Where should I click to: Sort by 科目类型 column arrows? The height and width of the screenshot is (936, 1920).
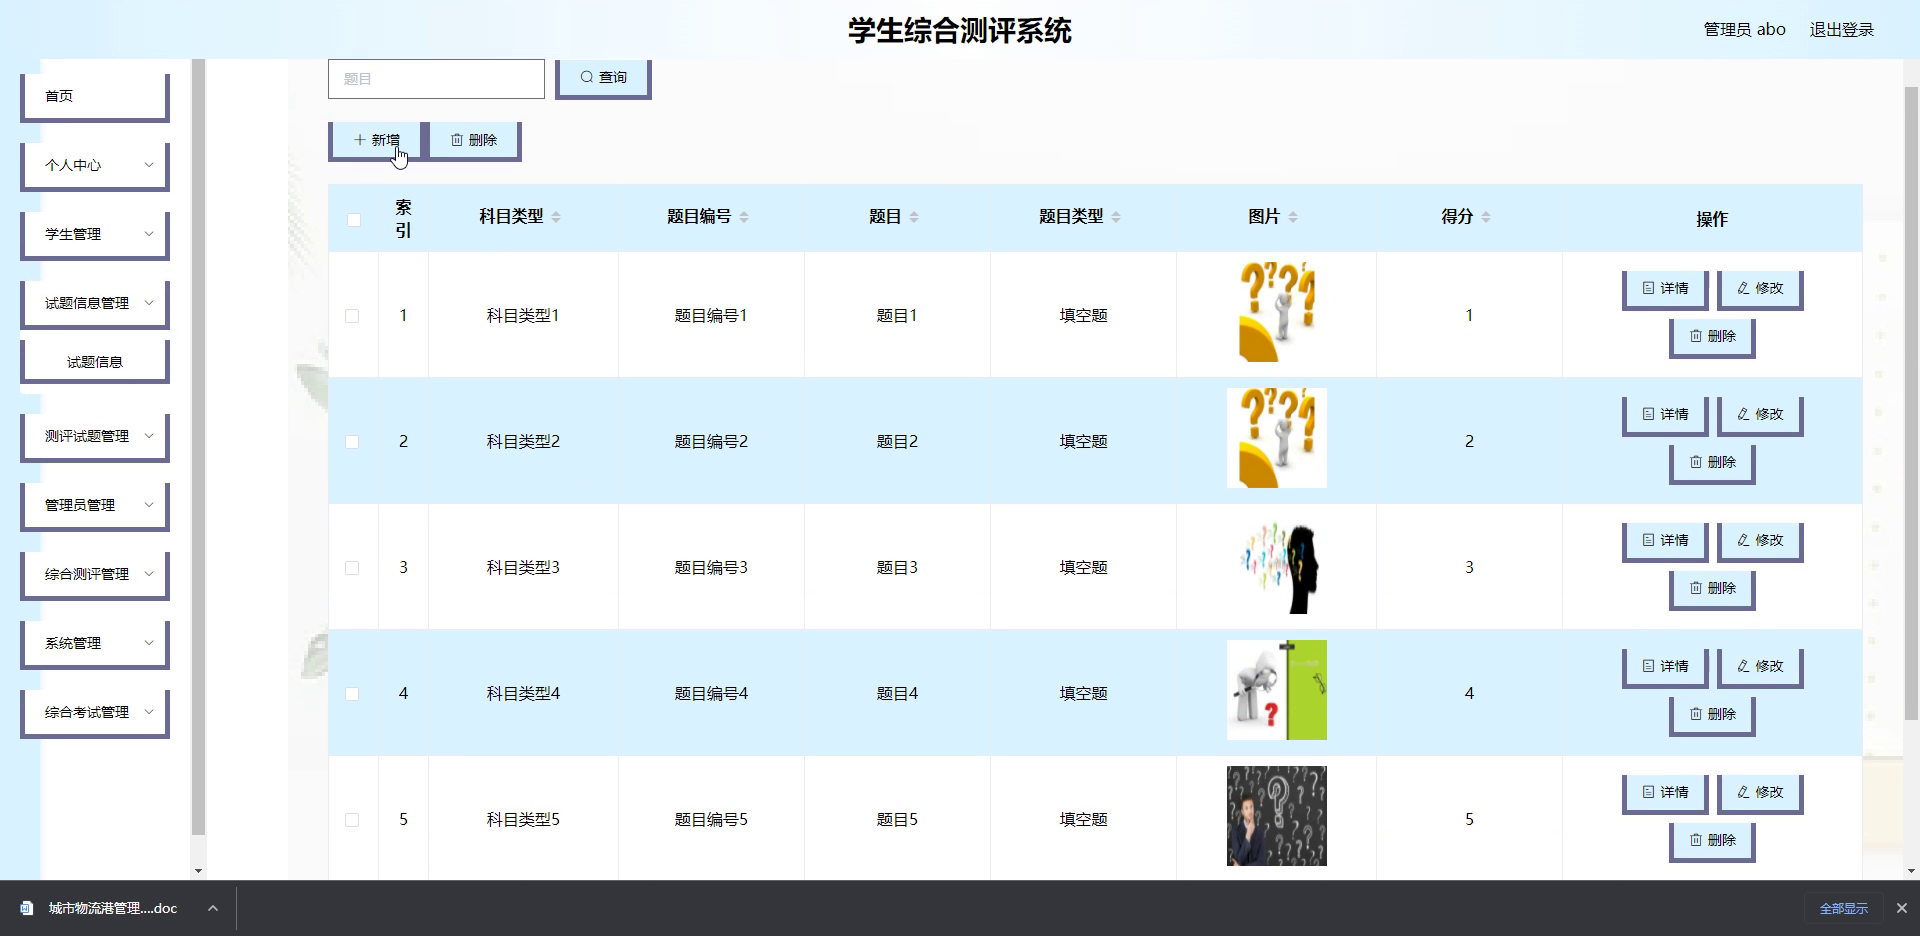(x=556, y=217)
